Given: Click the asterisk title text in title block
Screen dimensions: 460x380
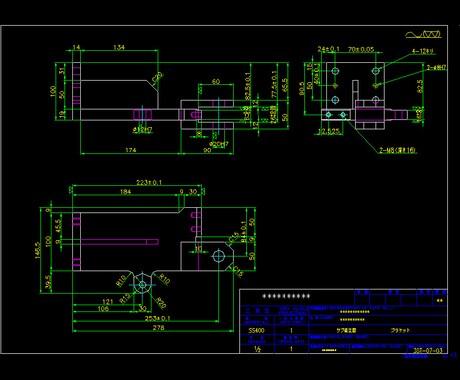Looking at the screenshot, I should 286,296.
